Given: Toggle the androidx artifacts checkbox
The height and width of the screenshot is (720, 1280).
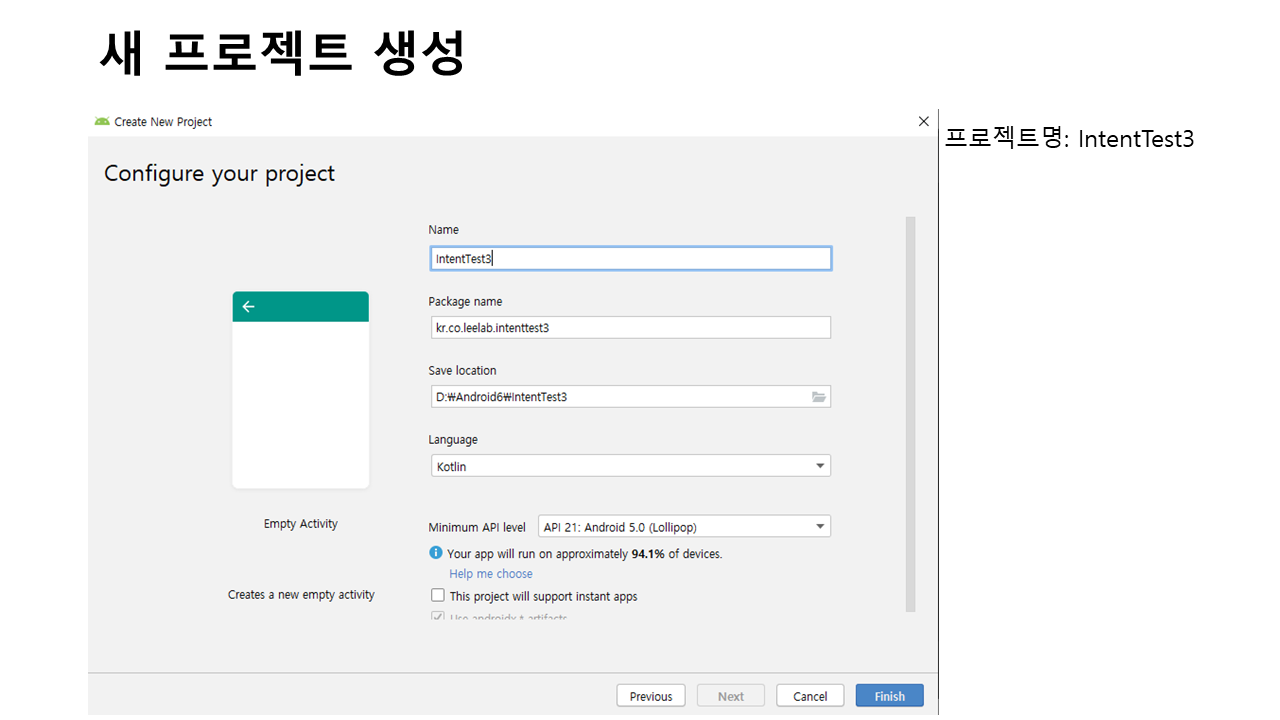Looking at the screenshot, I should 438,618.
